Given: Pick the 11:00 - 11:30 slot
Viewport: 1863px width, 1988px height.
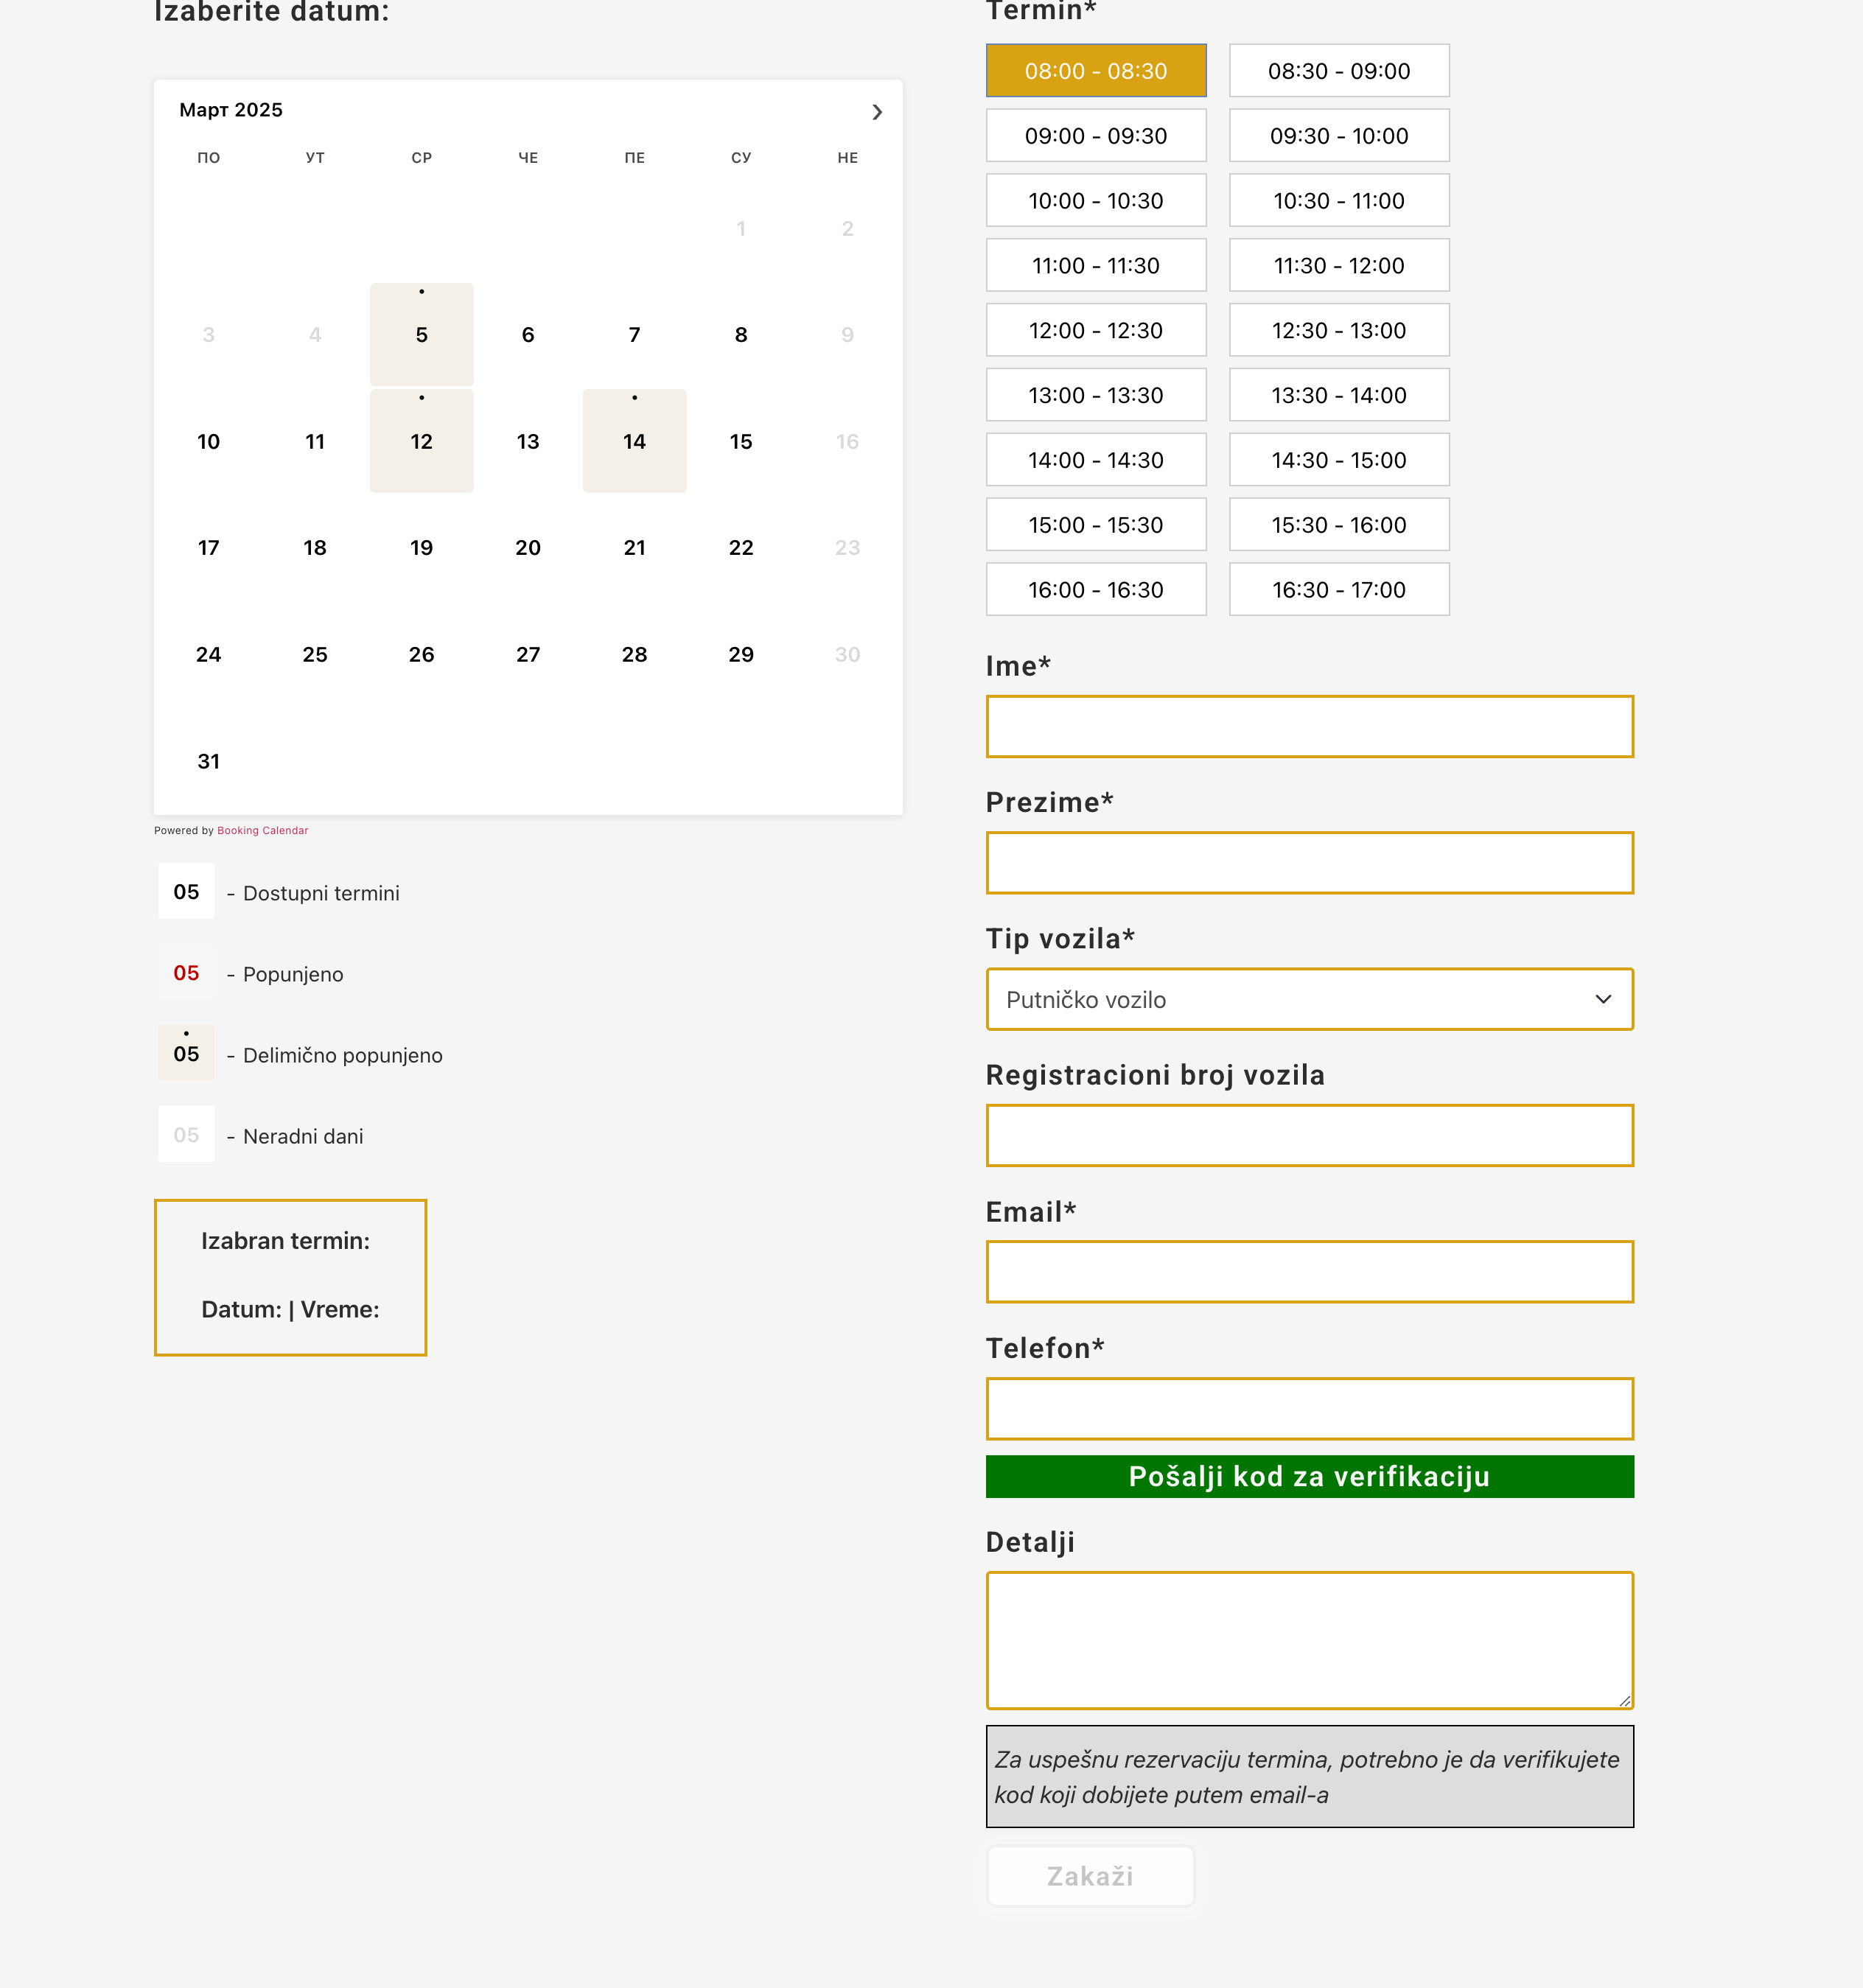Looking at the screenshot, I should pyautogui.click(x=1096, y=265).
